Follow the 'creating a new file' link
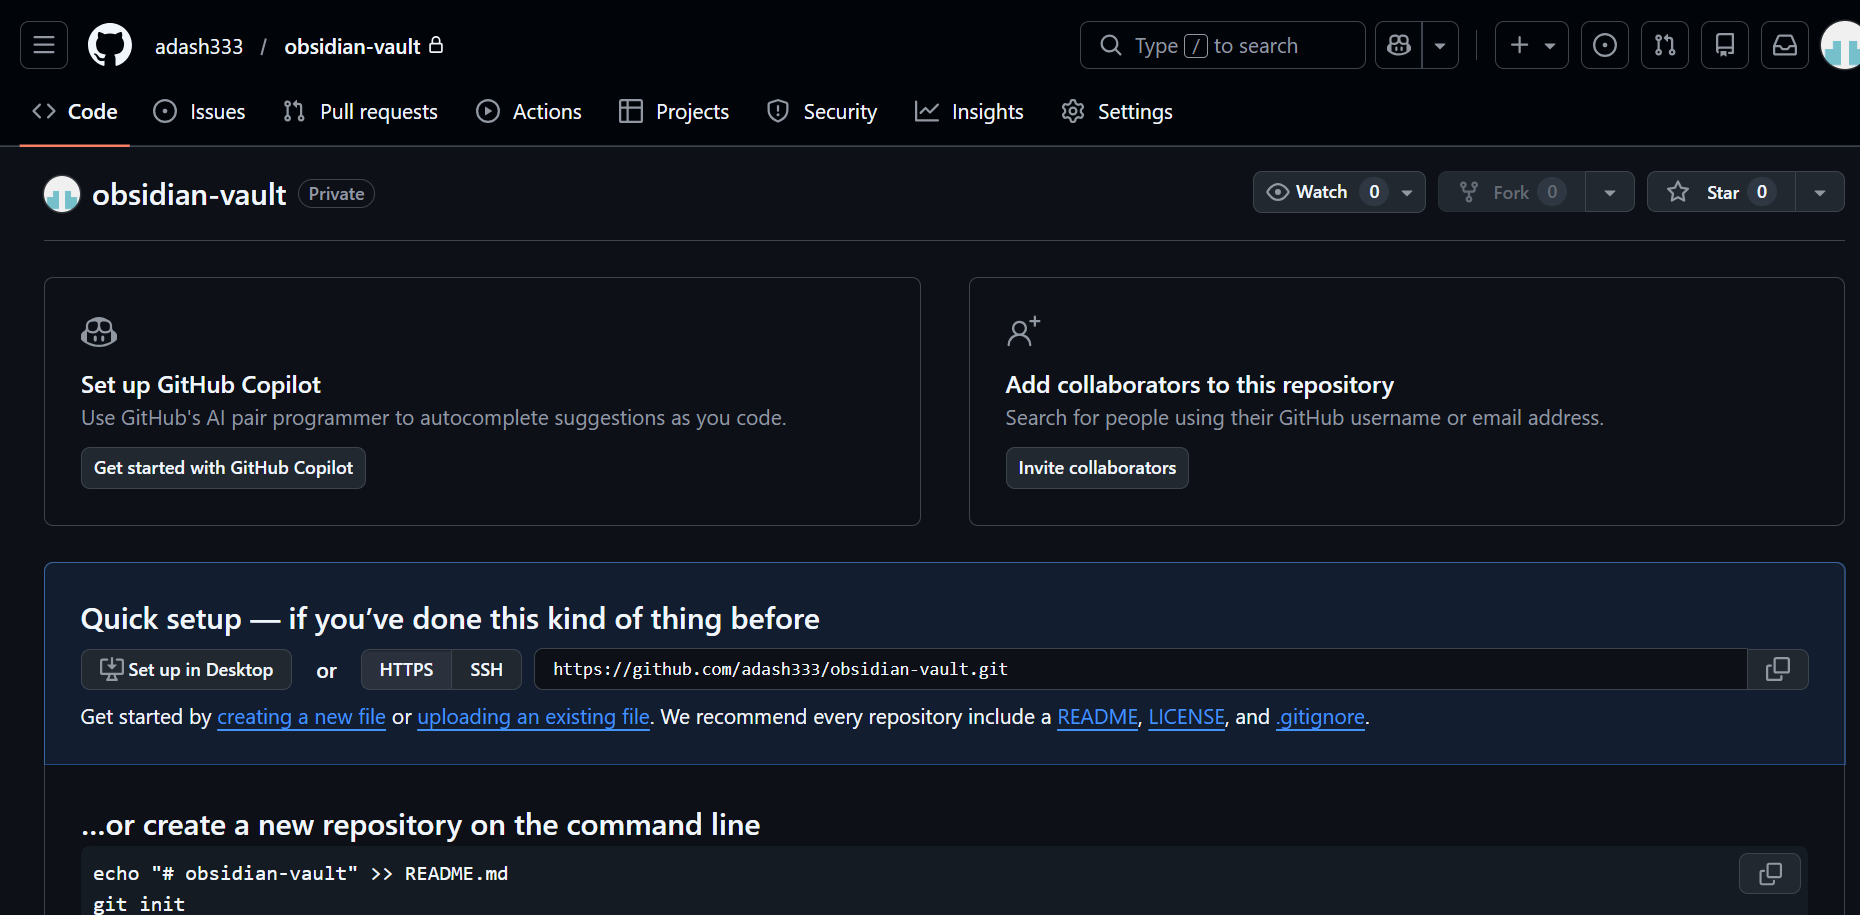This screenshot has width=1860, height=915. [x=301, y=717]
